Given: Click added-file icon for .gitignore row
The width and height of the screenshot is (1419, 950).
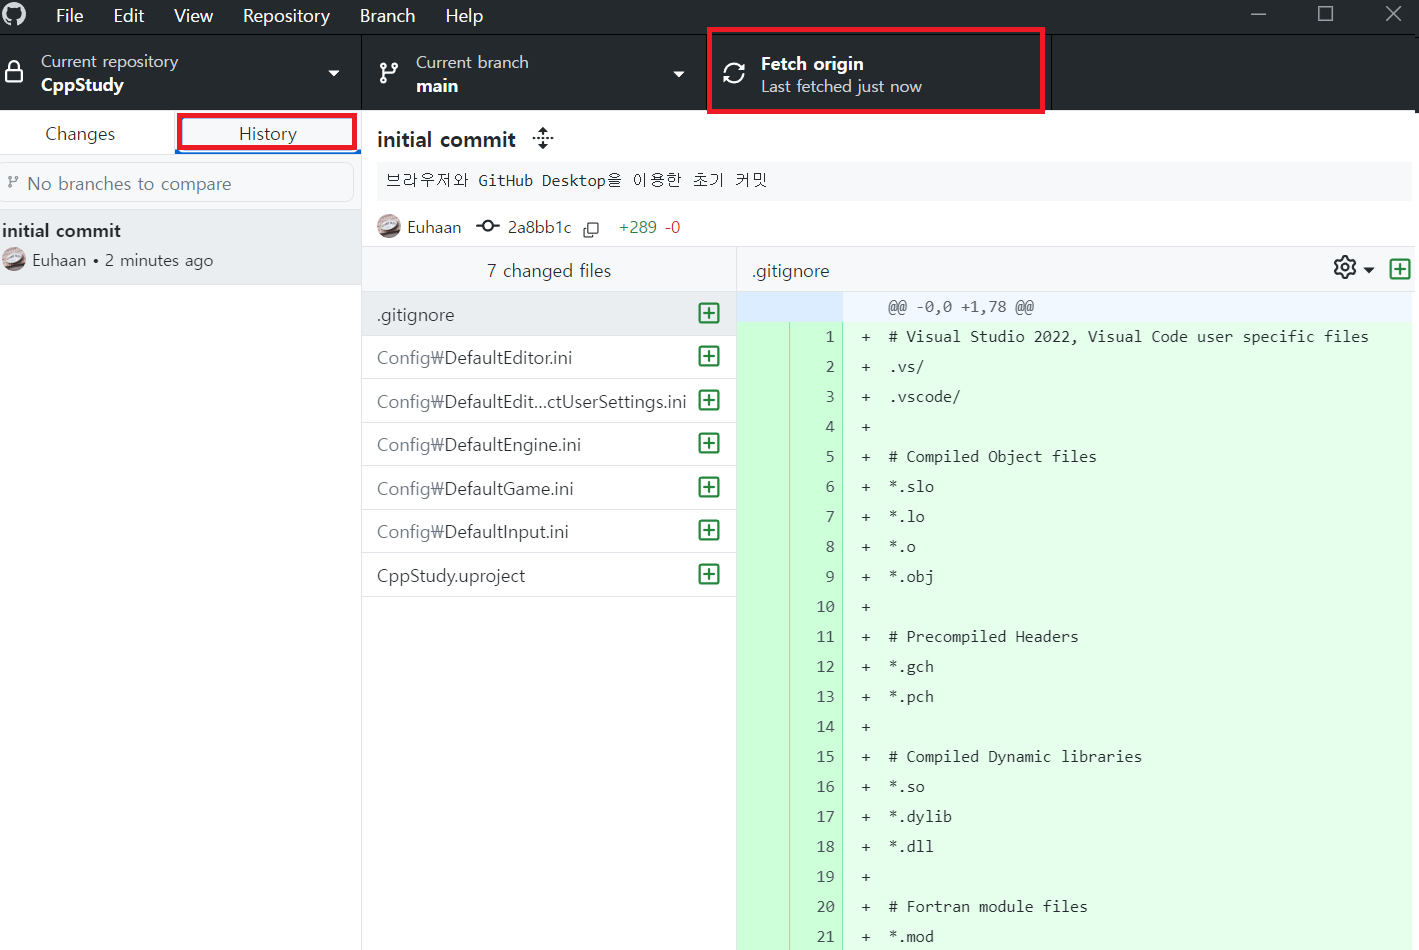Looking at the screenshot, I should (709, 313).
